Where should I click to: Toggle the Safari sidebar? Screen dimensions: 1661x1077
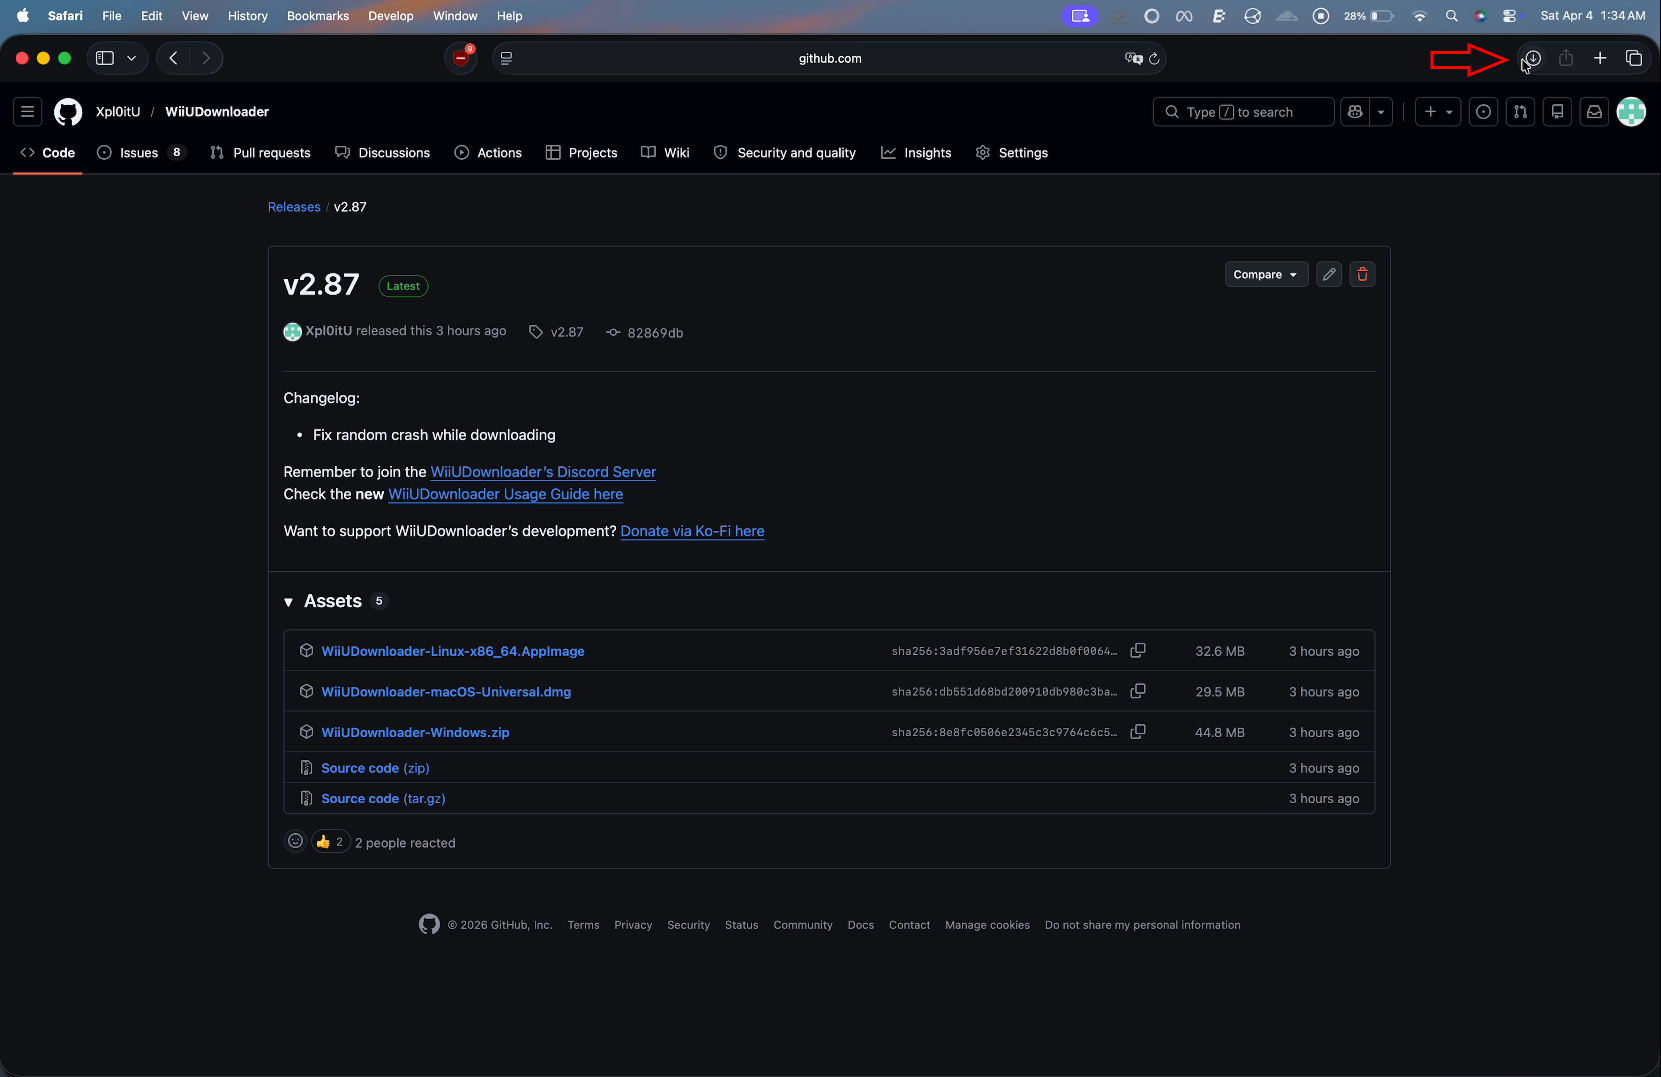pos(105,58)
